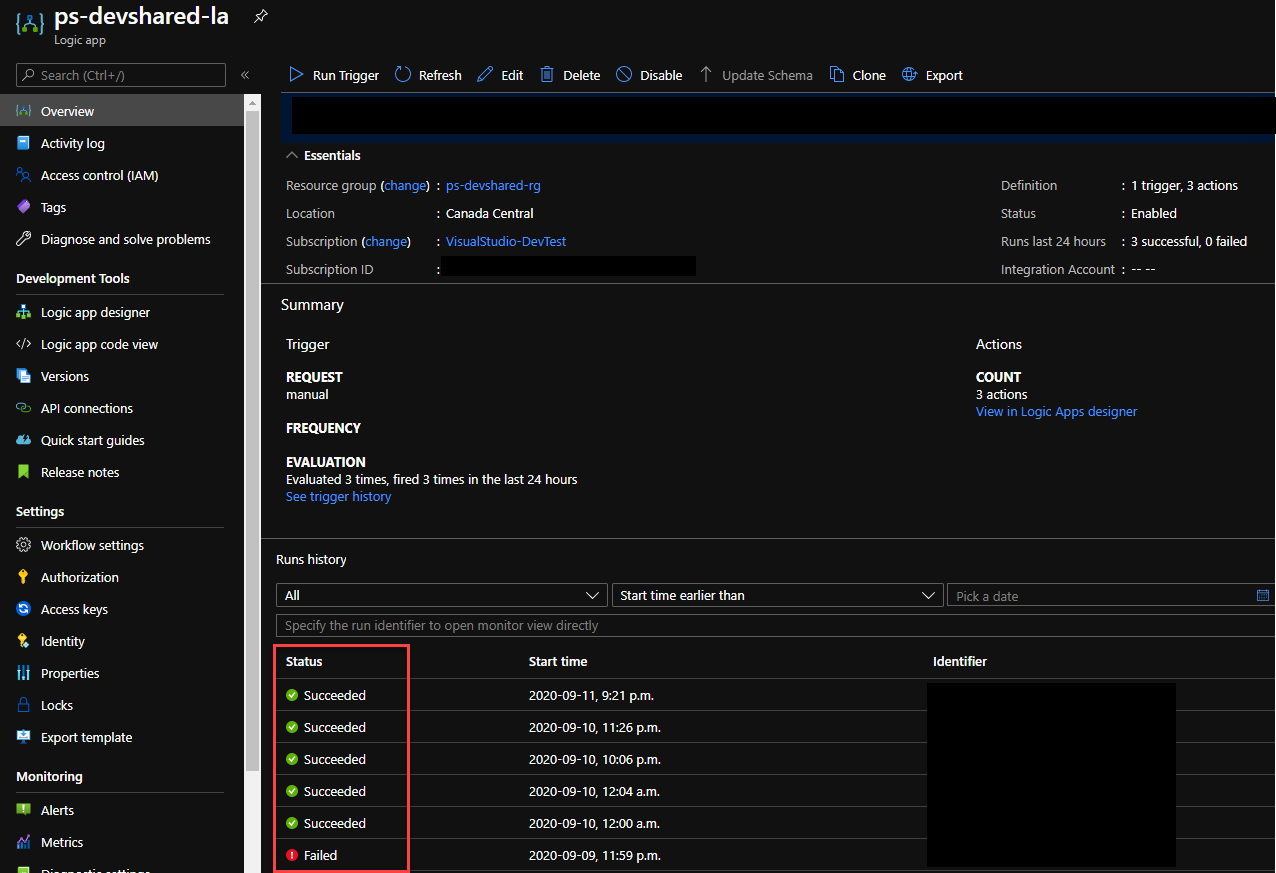1276x873 pixels.
Task: Open Logic app code view
Action: tap(100, 343)
